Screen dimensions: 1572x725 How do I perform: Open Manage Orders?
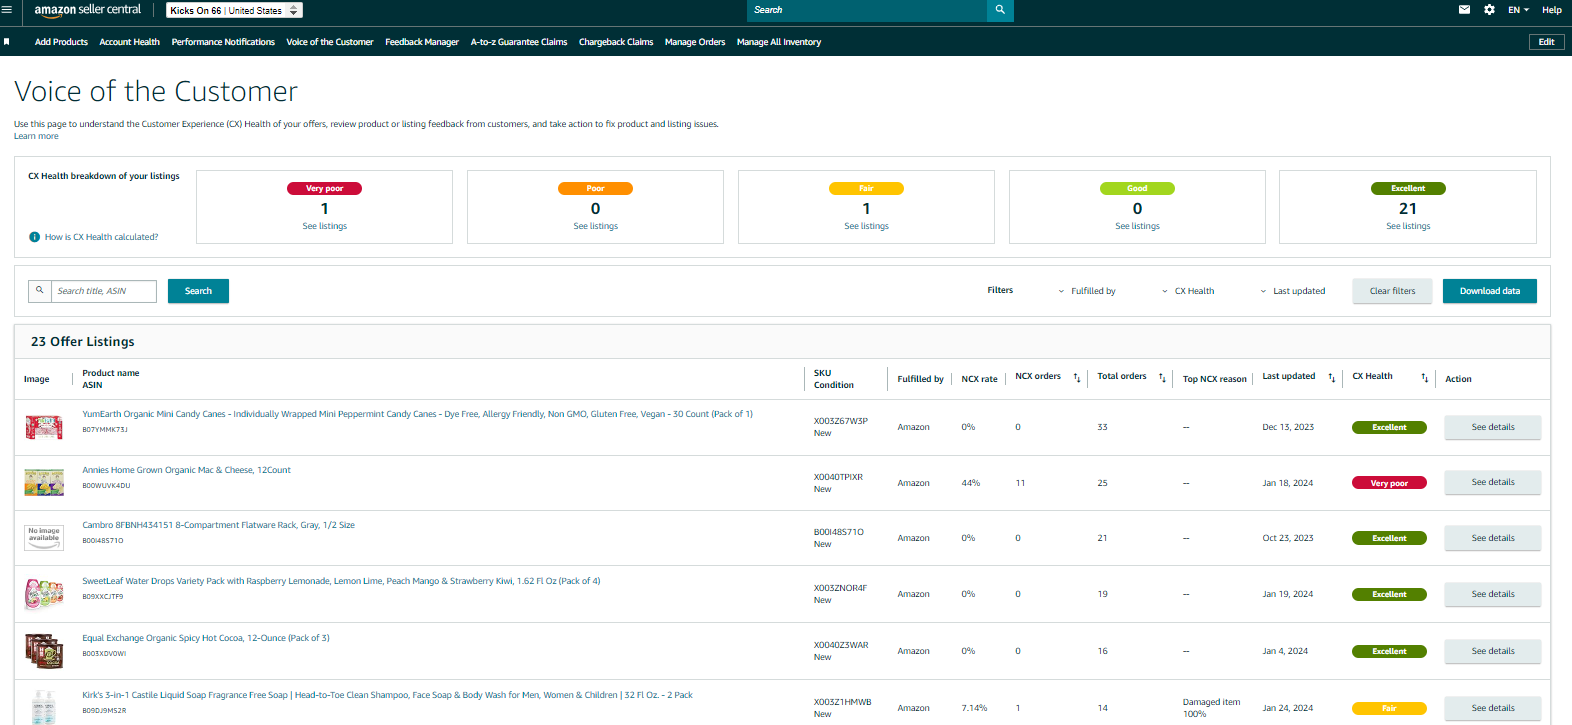click(x=695, y=42)
